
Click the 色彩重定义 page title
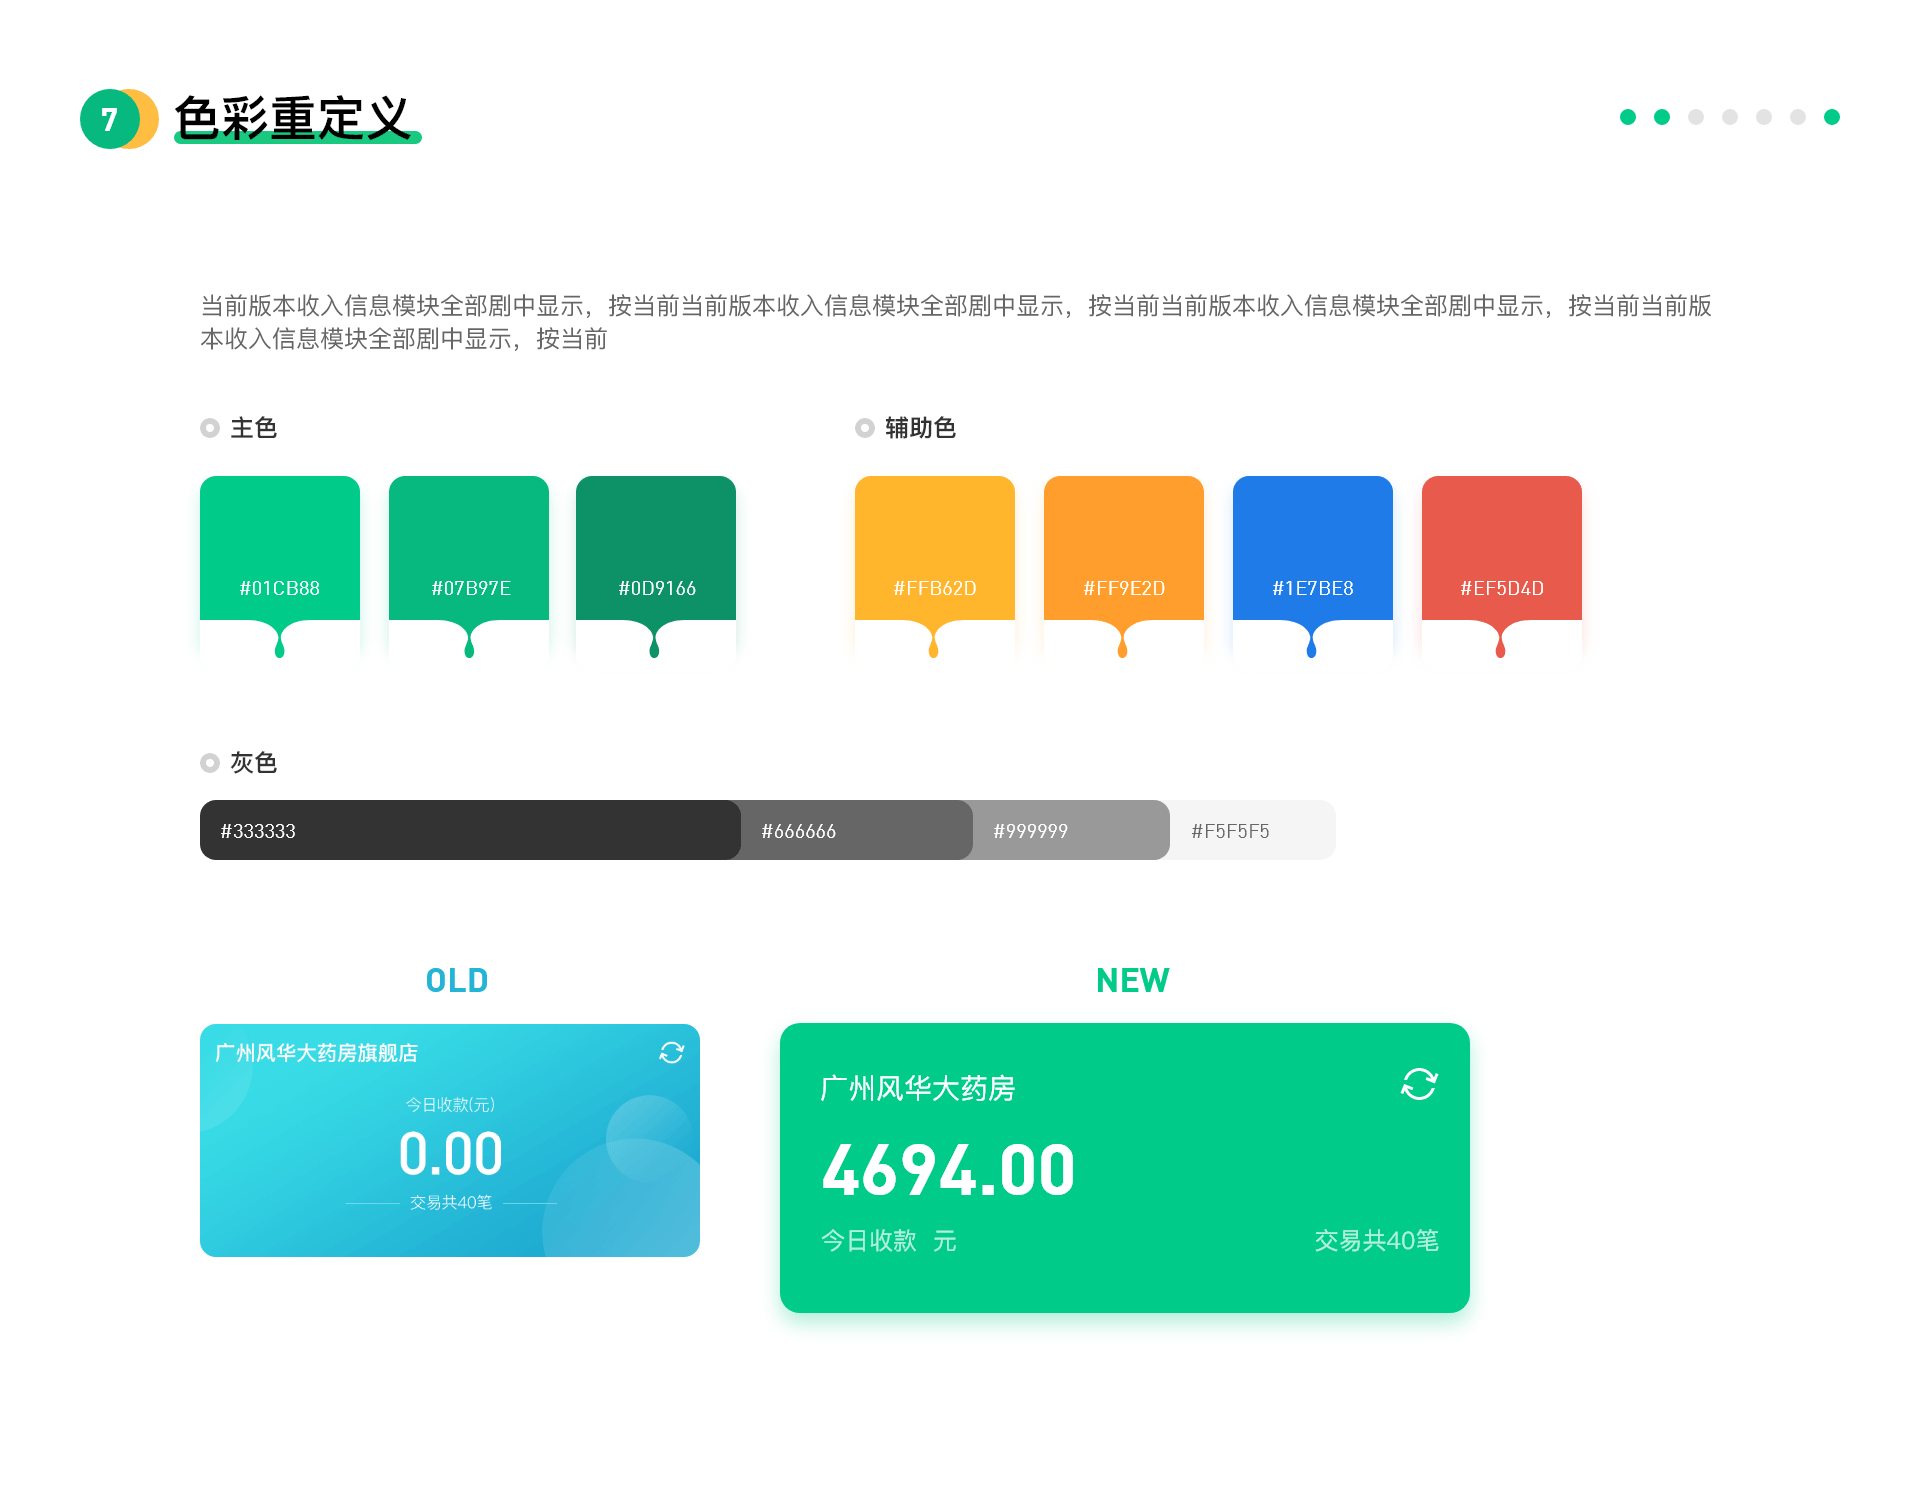click(293, 118)
